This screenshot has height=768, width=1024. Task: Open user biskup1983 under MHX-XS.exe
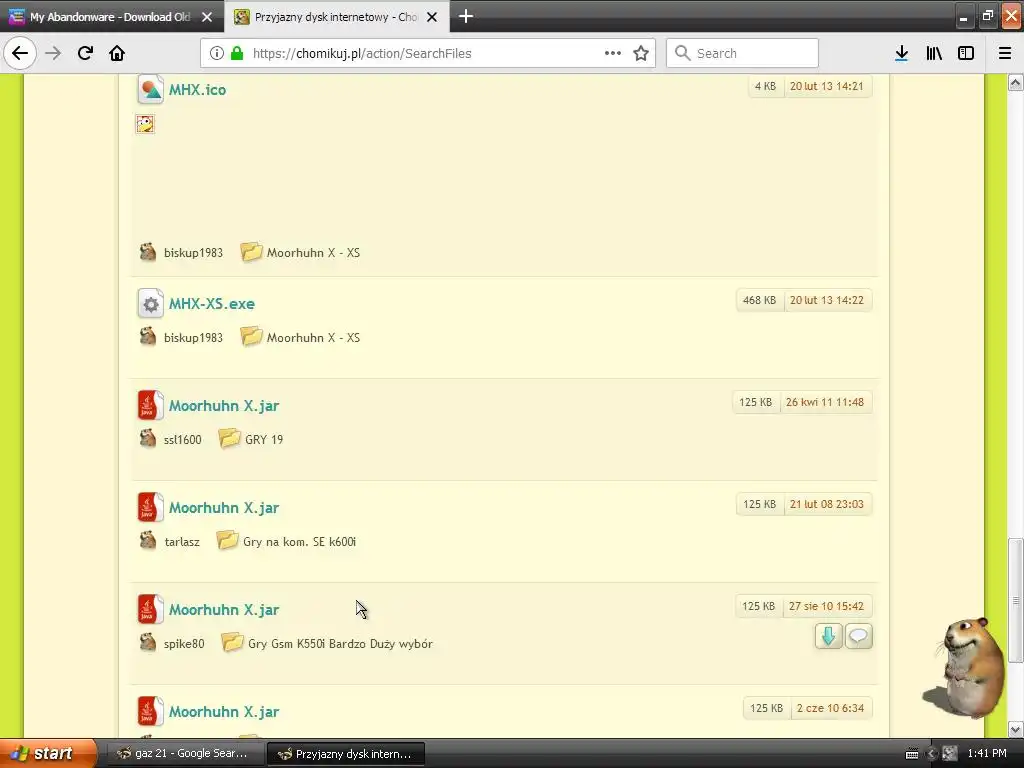click(x=193, y=338)
